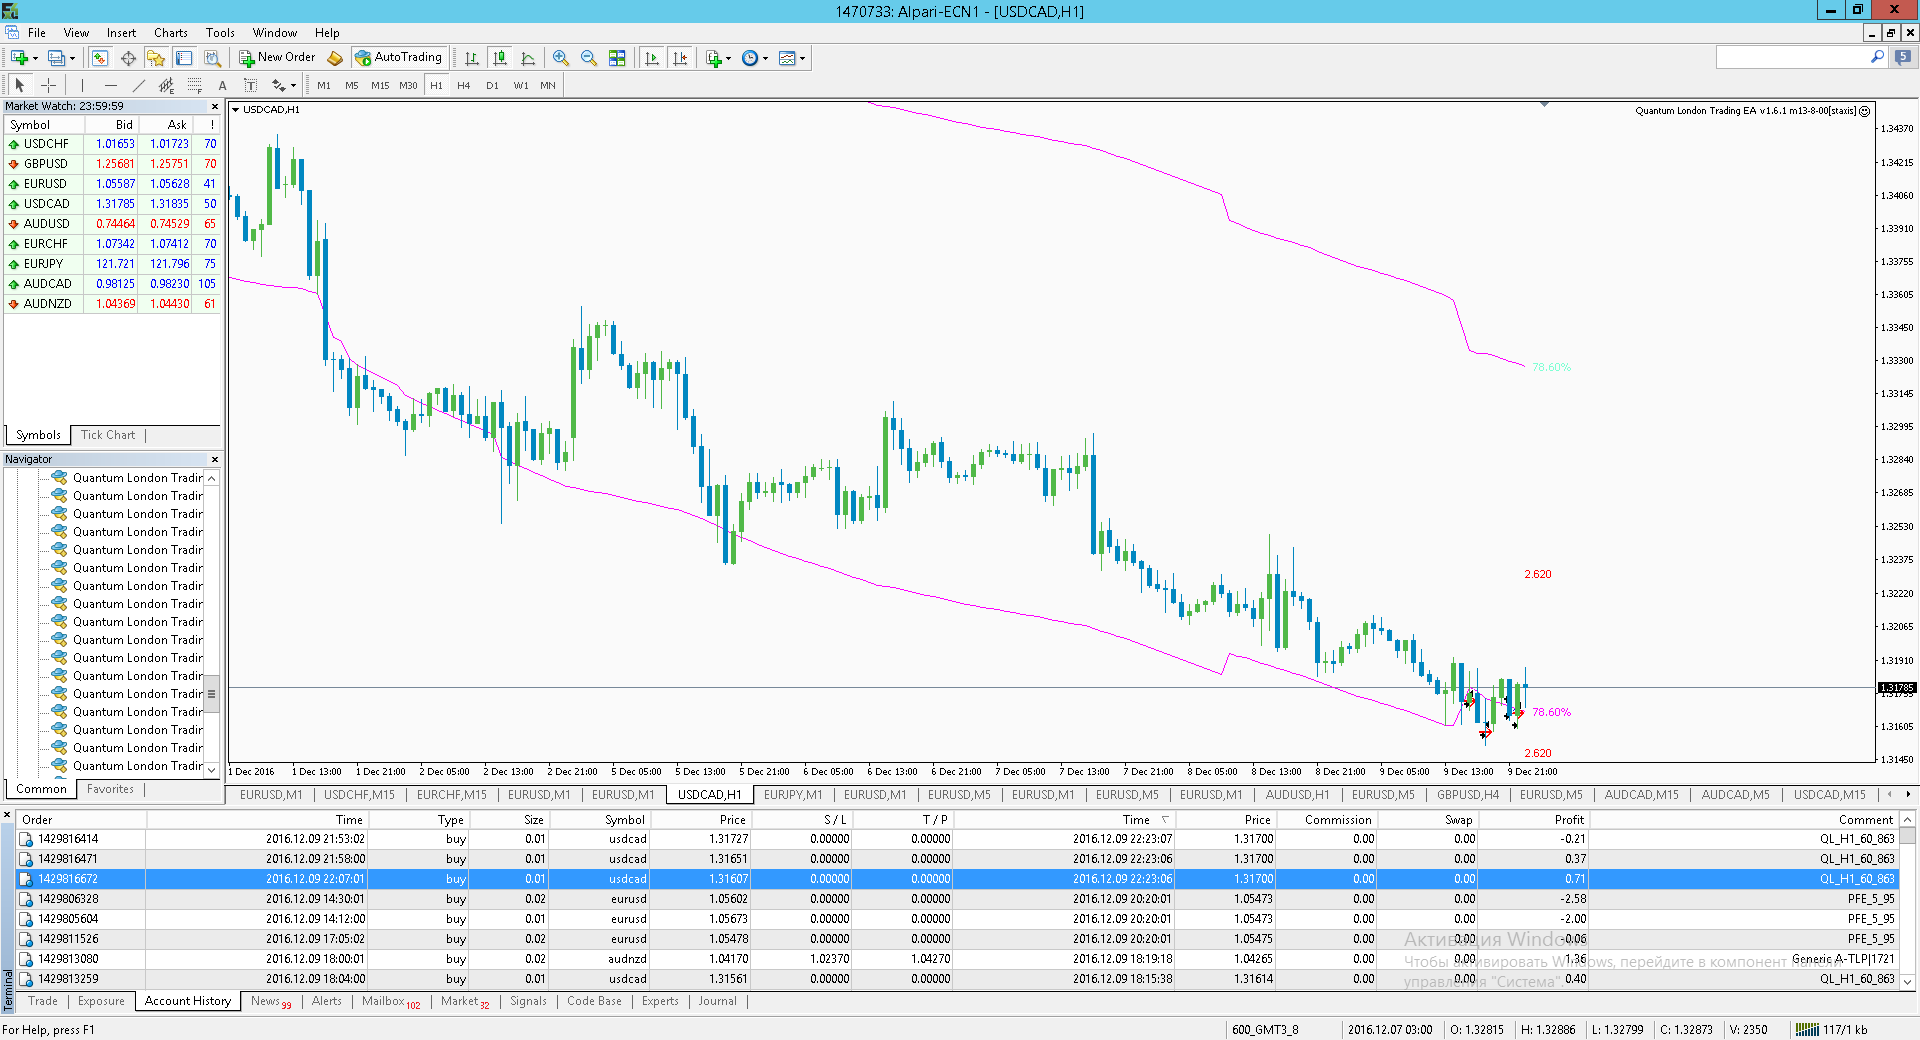Switch chart to line chart mode
The image size is (1920, 1040).
click(528, 58)
